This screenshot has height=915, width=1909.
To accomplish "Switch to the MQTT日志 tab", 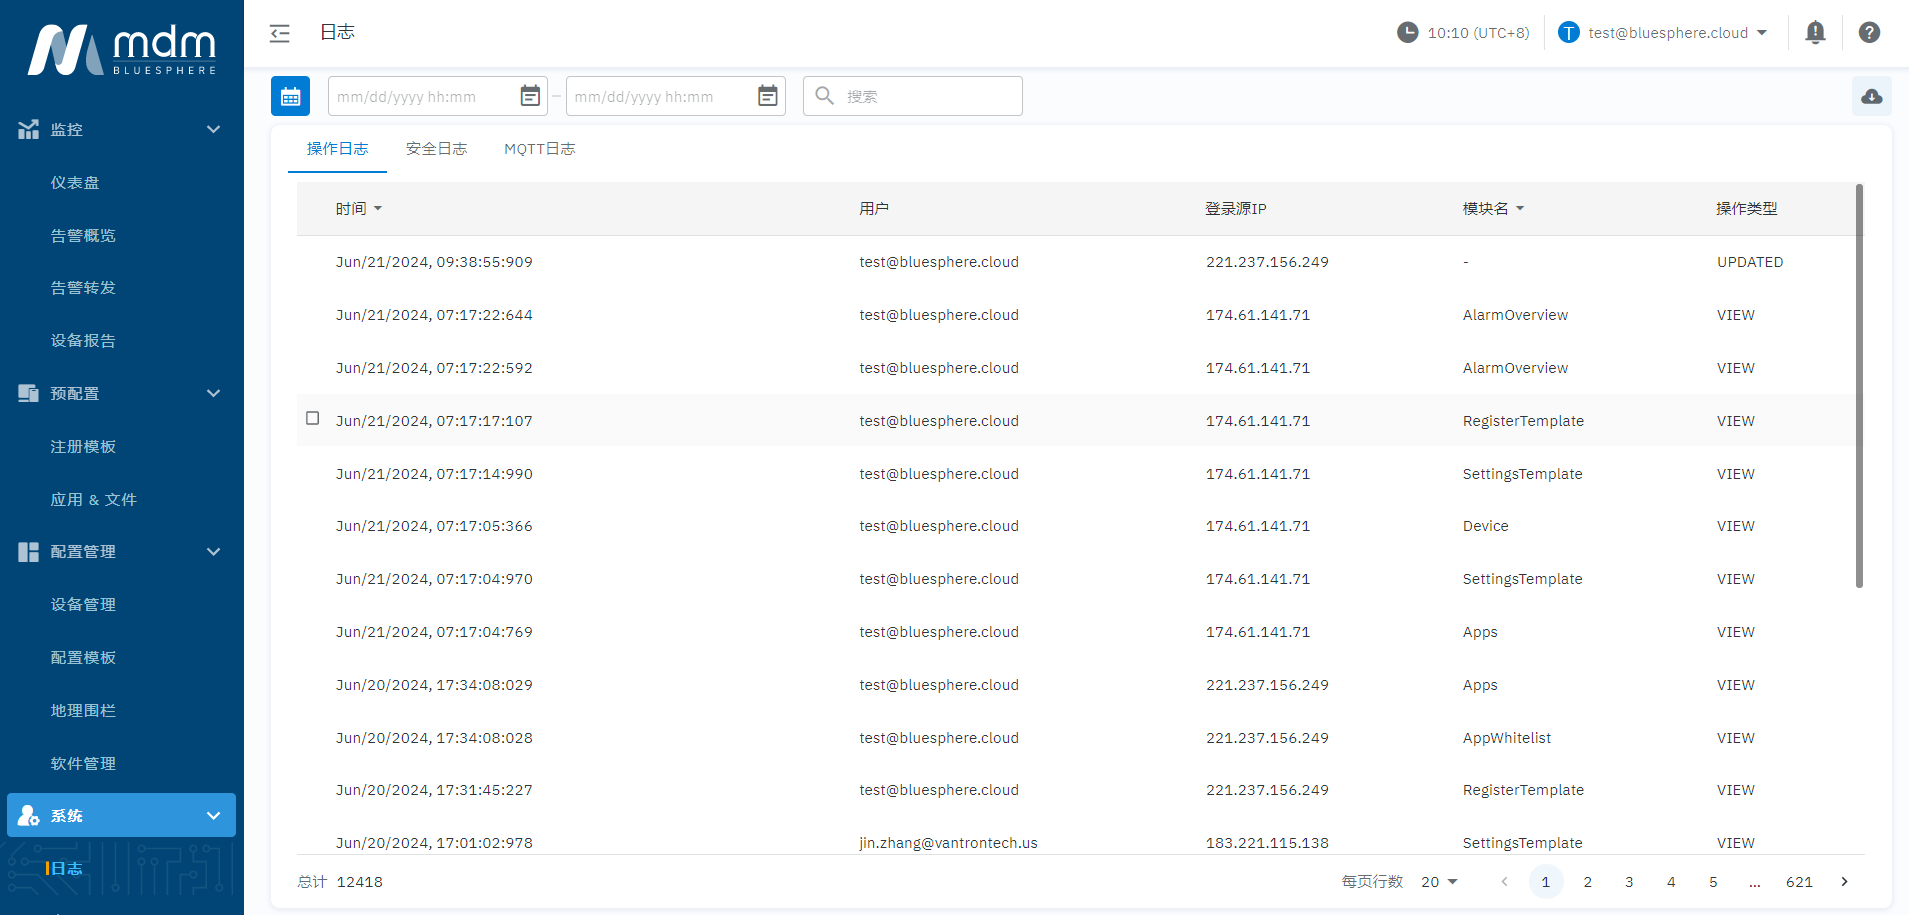I will pyautogui.click(x=539, y=149).
